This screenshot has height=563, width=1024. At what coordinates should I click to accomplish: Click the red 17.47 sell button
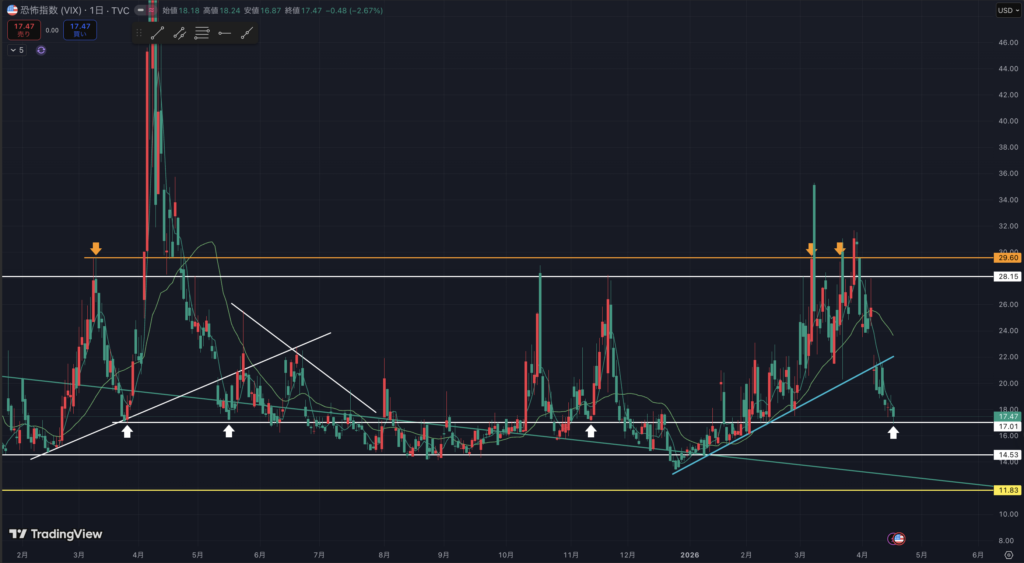[x=23, y=30]
